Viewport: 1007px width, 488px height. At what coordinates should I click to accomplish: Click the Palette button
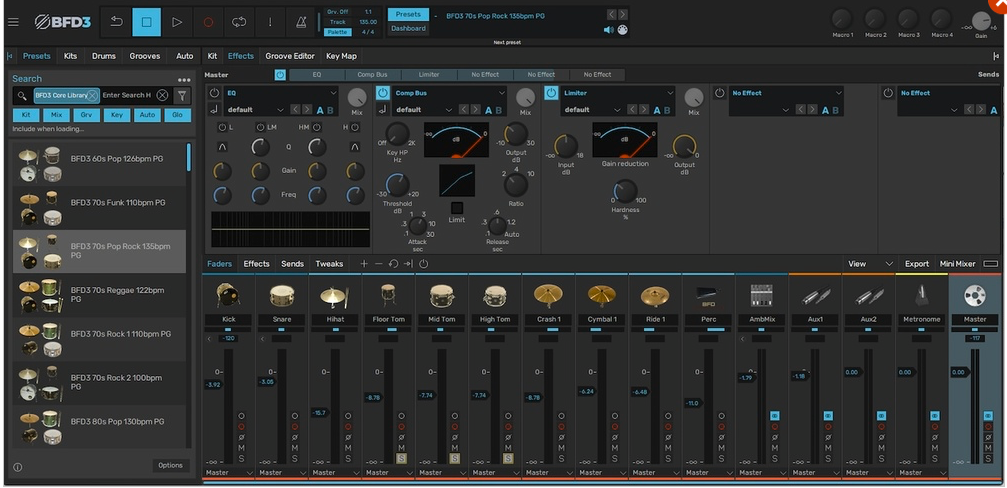[x=337, y=31]
